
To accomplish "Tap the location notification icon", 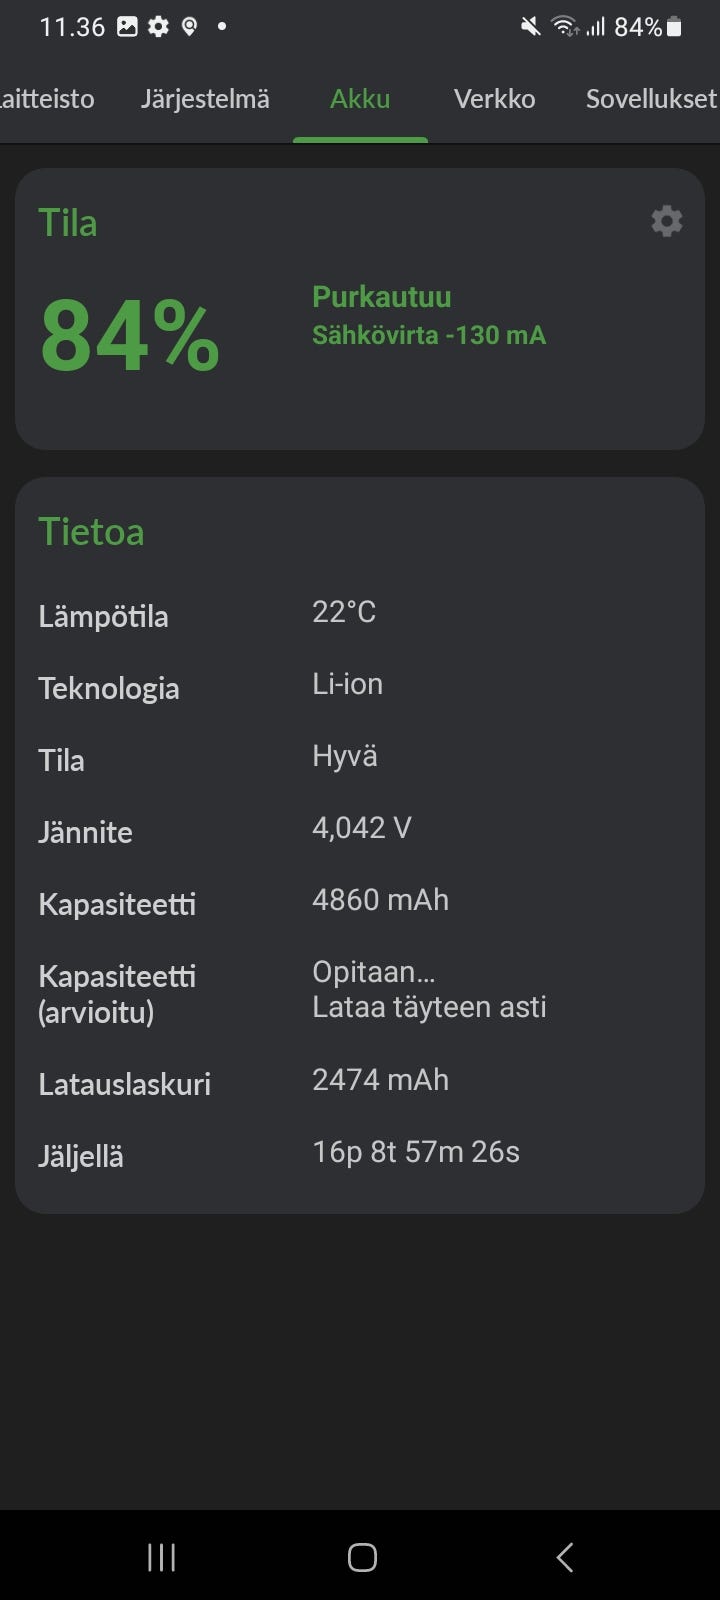I will click(189, 27).
